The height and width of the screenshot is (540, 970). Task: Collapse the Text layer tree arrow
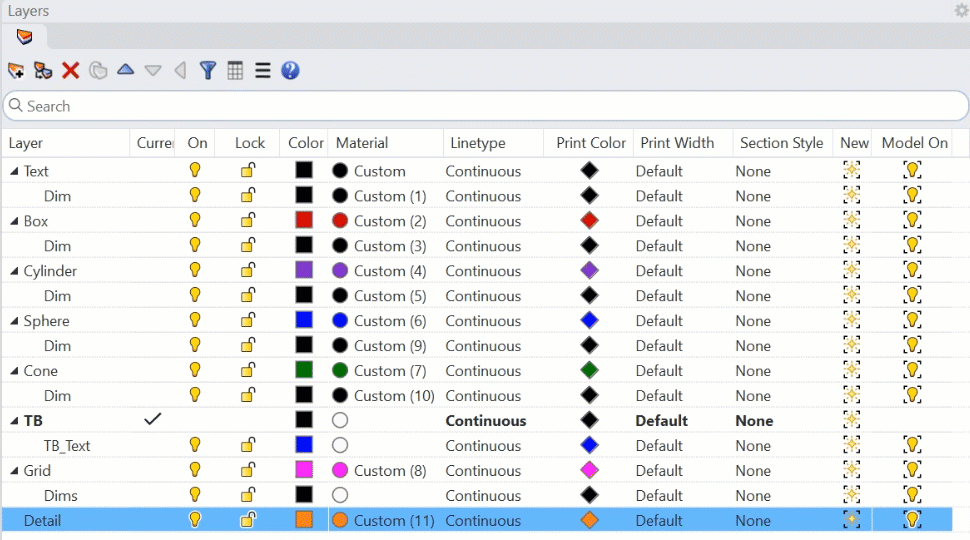(14, 171)
